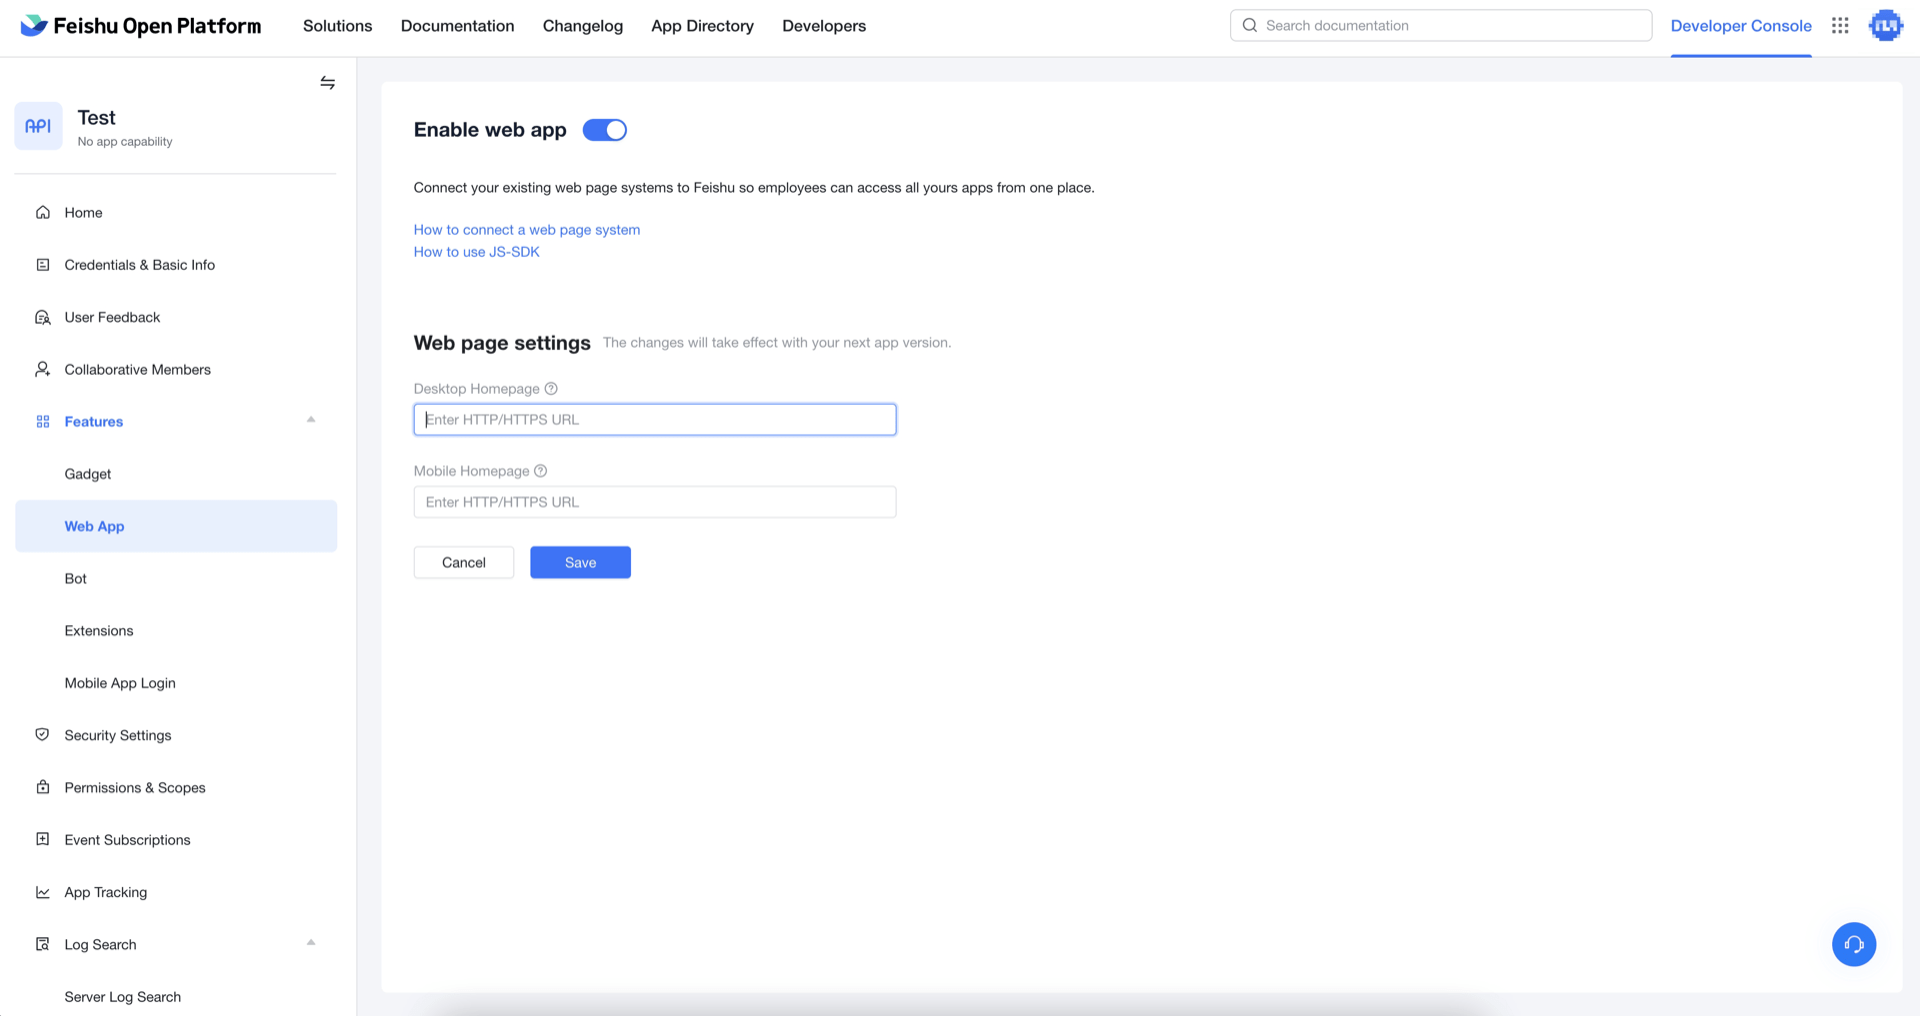
Task: Click the Mobile Homepage help icon
Action: coord(541,471)
